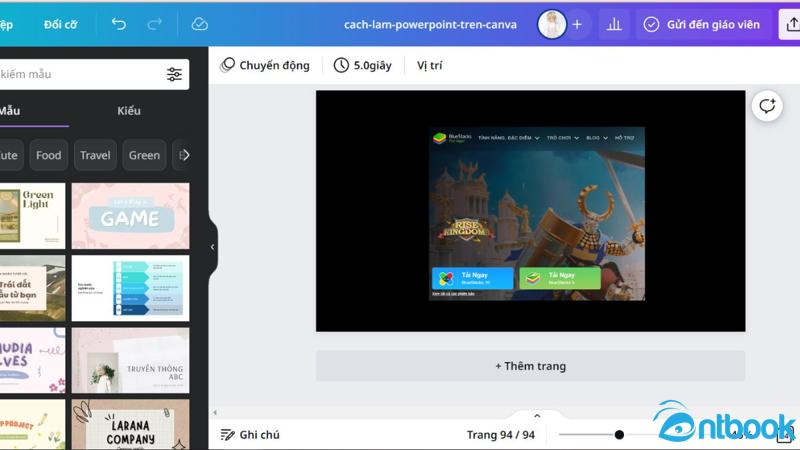
Task: Add a comment on the slide
Action: click(767, 106)
